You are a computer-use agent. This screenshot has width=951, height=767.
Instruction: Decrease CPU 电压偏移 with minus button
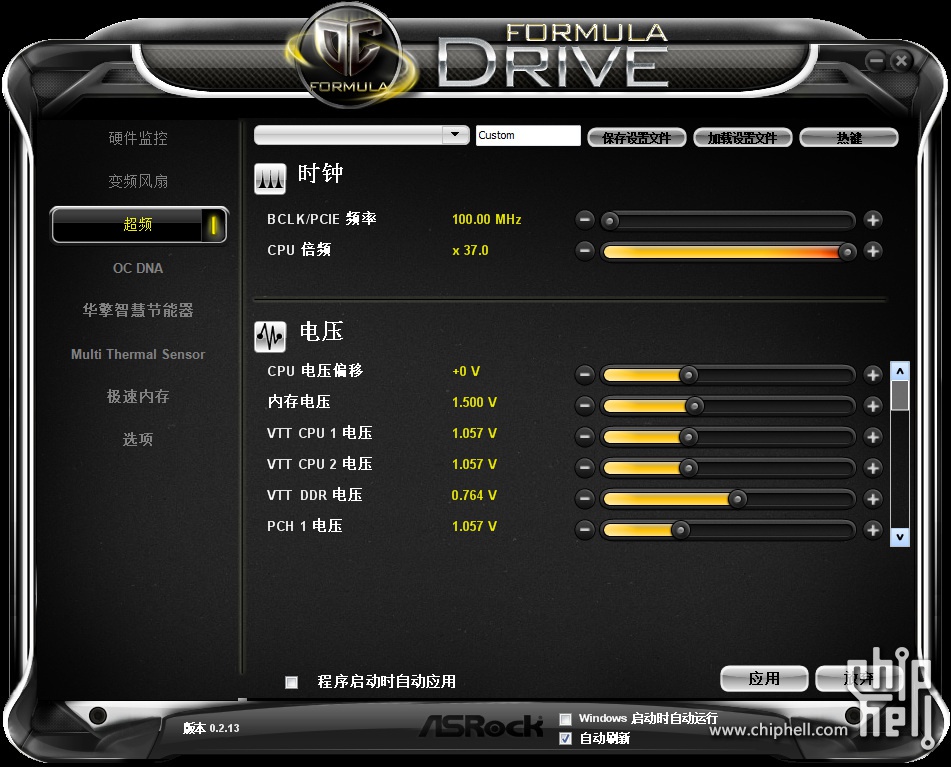(585, 375)
